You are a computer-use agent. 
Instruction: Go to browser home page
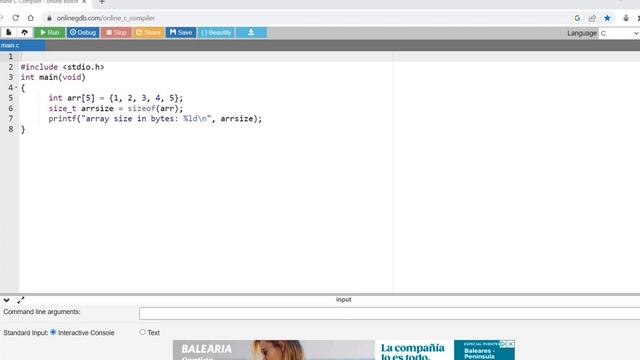point(31,18)
